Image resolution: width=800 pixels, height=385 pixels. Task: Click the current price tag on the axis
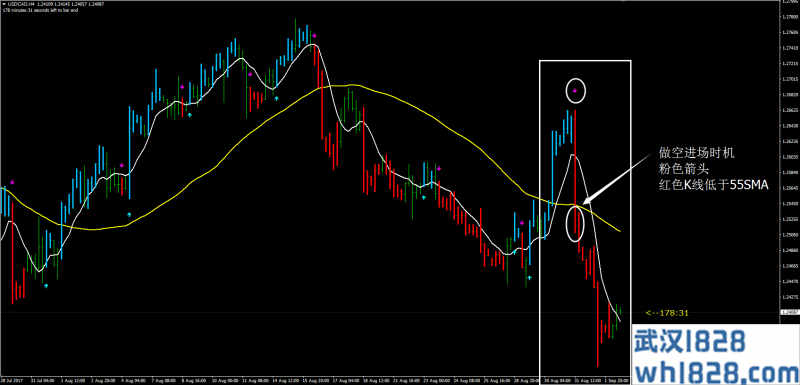pyautogui.click(x=789, y=312)
